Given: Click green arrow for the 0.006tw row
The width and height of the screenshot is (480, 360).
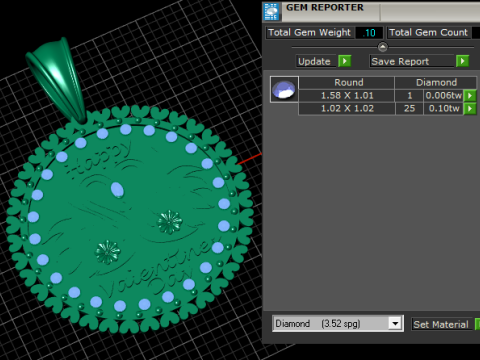Looking at the screenshot, I should coord(470,96).
